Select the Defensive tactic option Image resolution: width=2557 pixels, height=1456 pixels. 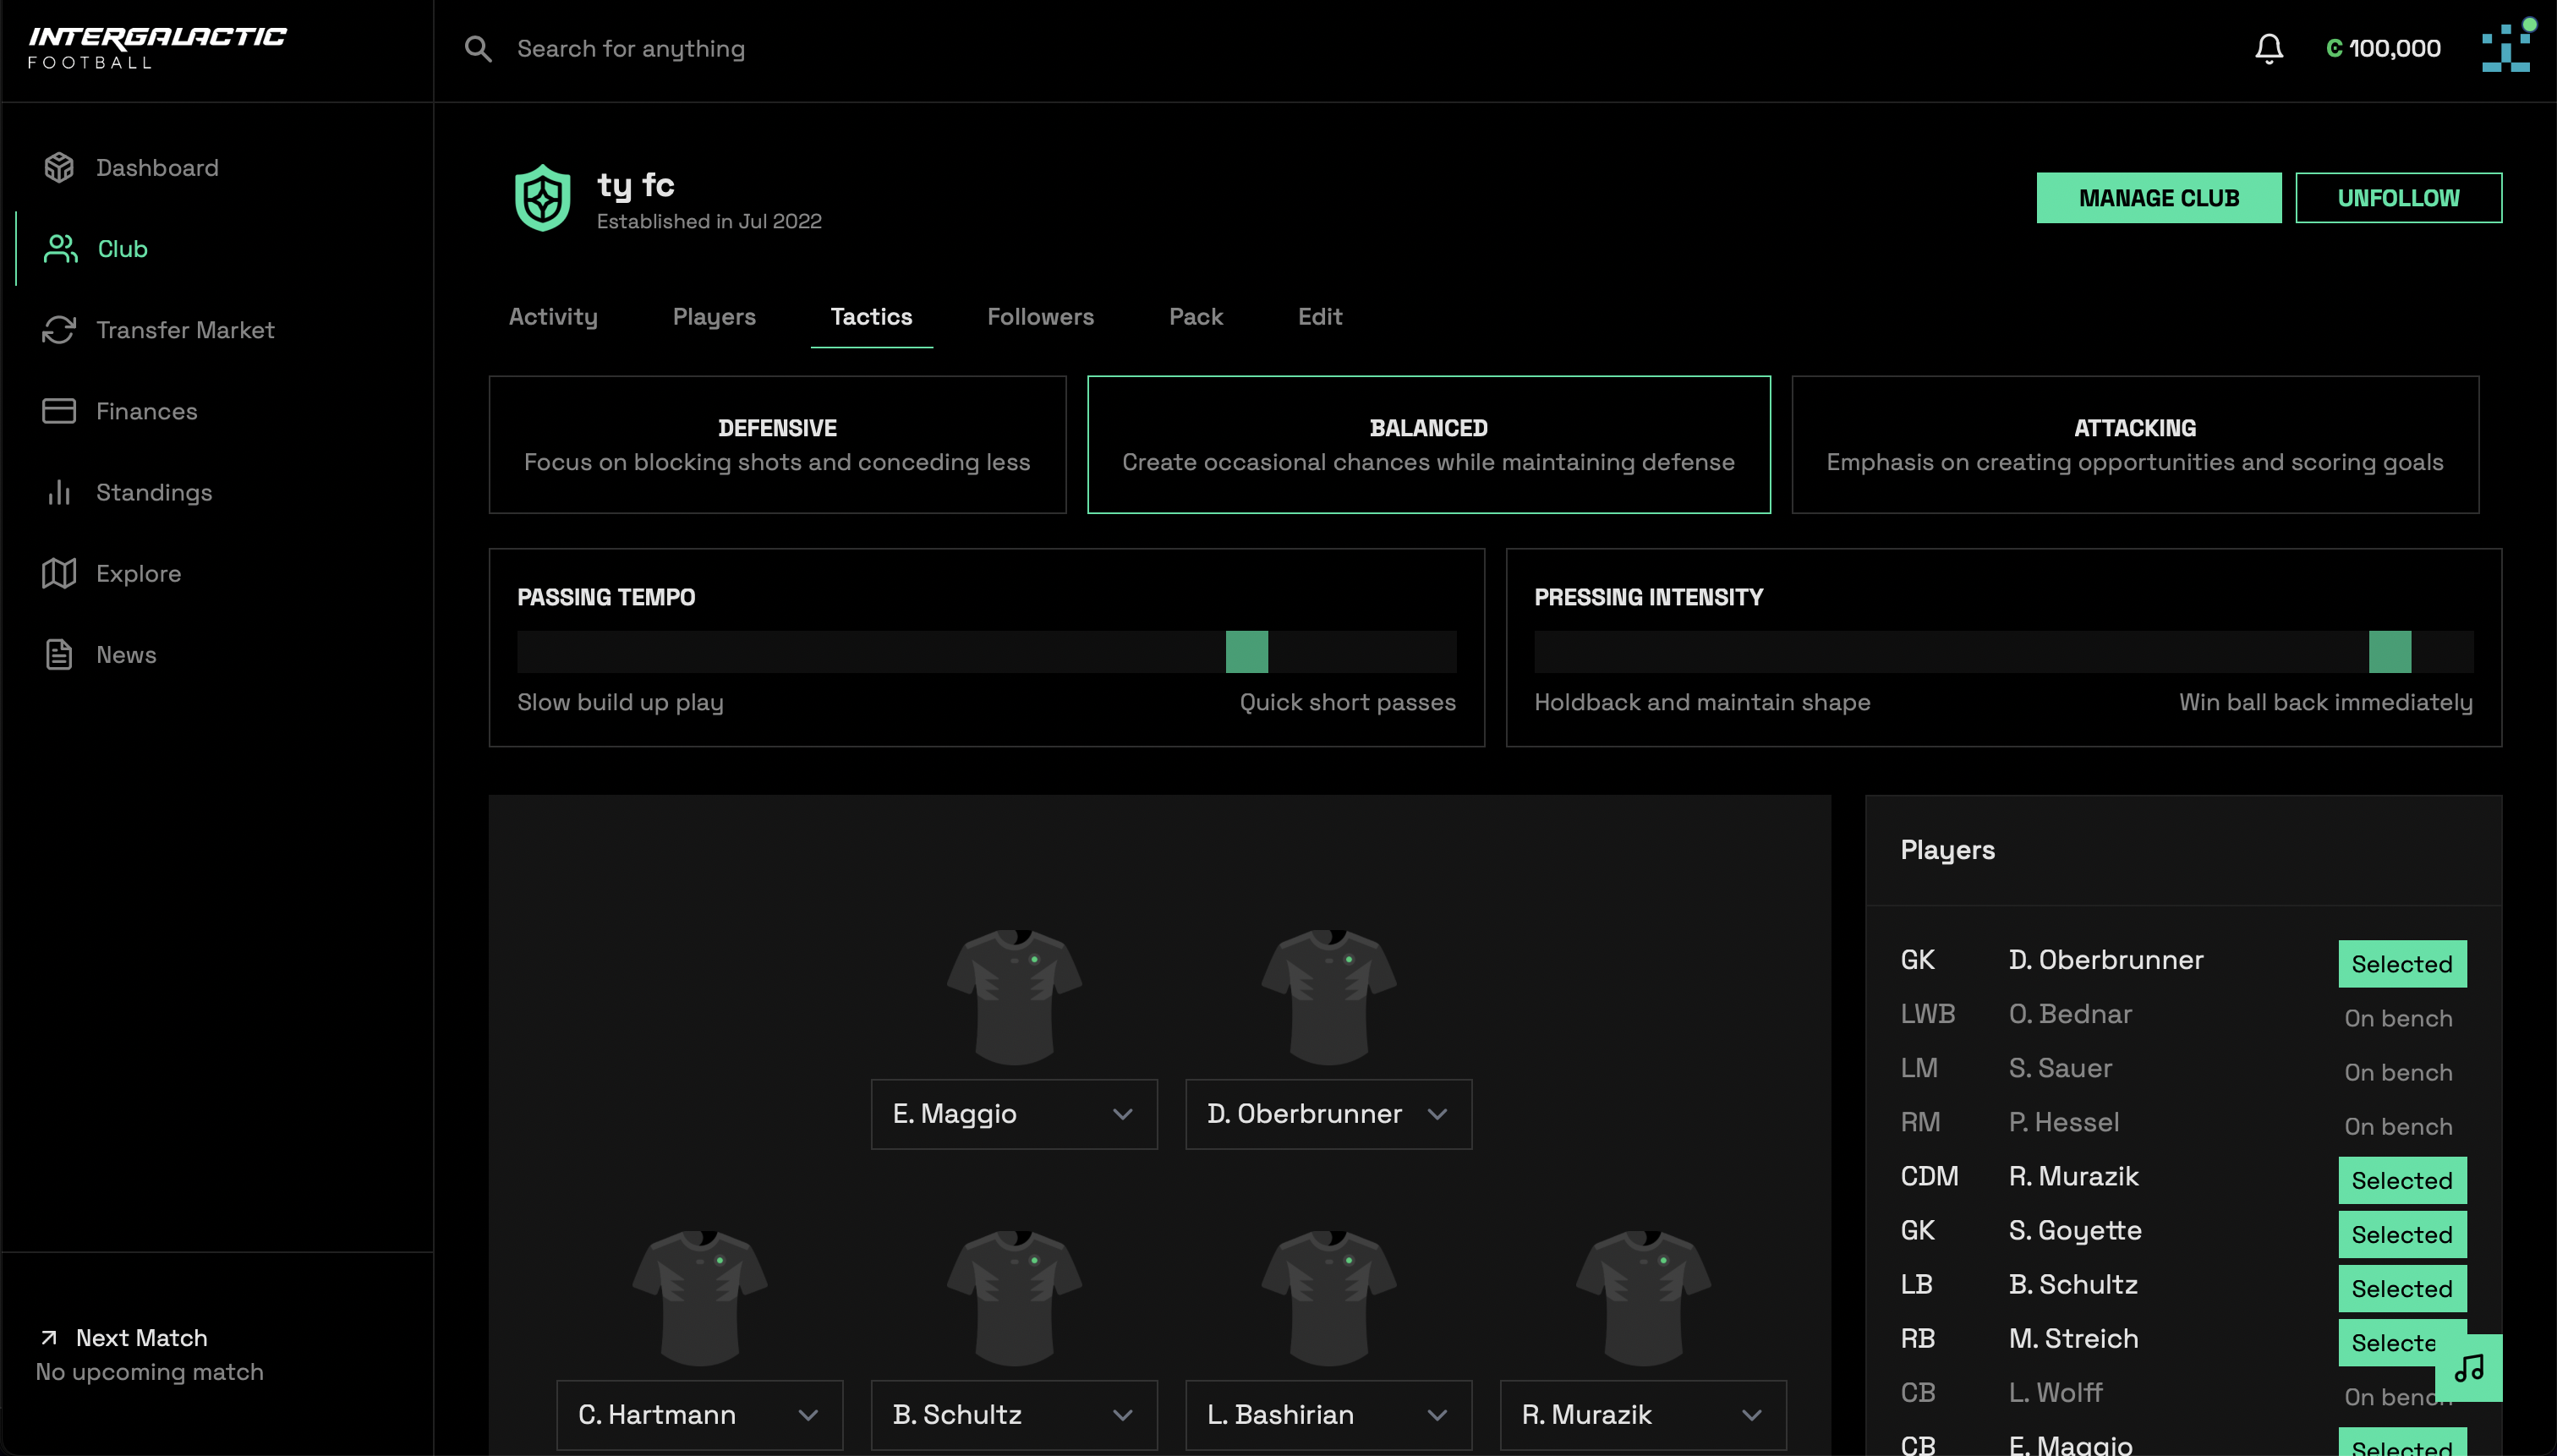coord(777,445)
